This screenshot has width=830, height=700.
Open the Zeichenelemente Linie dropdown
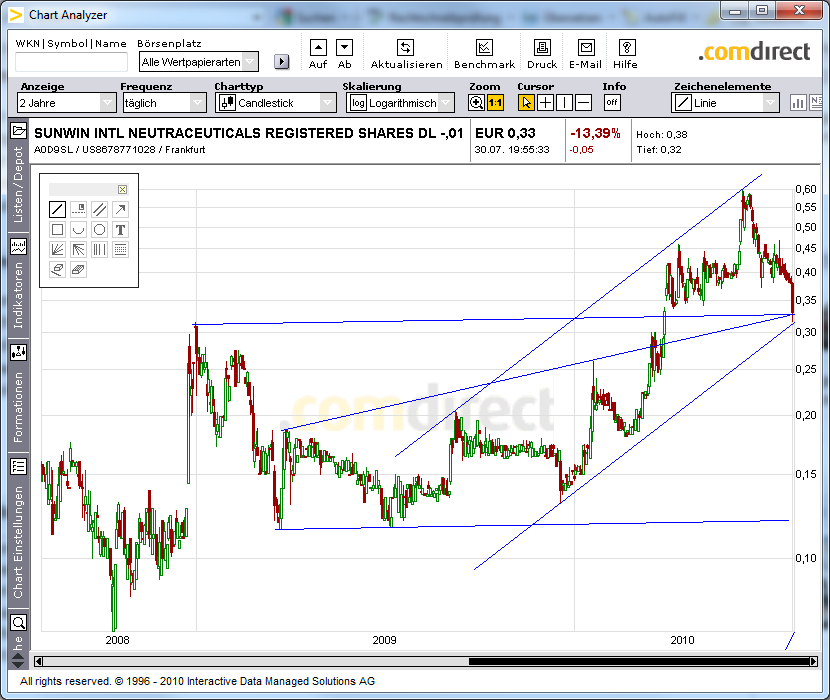pos(726,103)
